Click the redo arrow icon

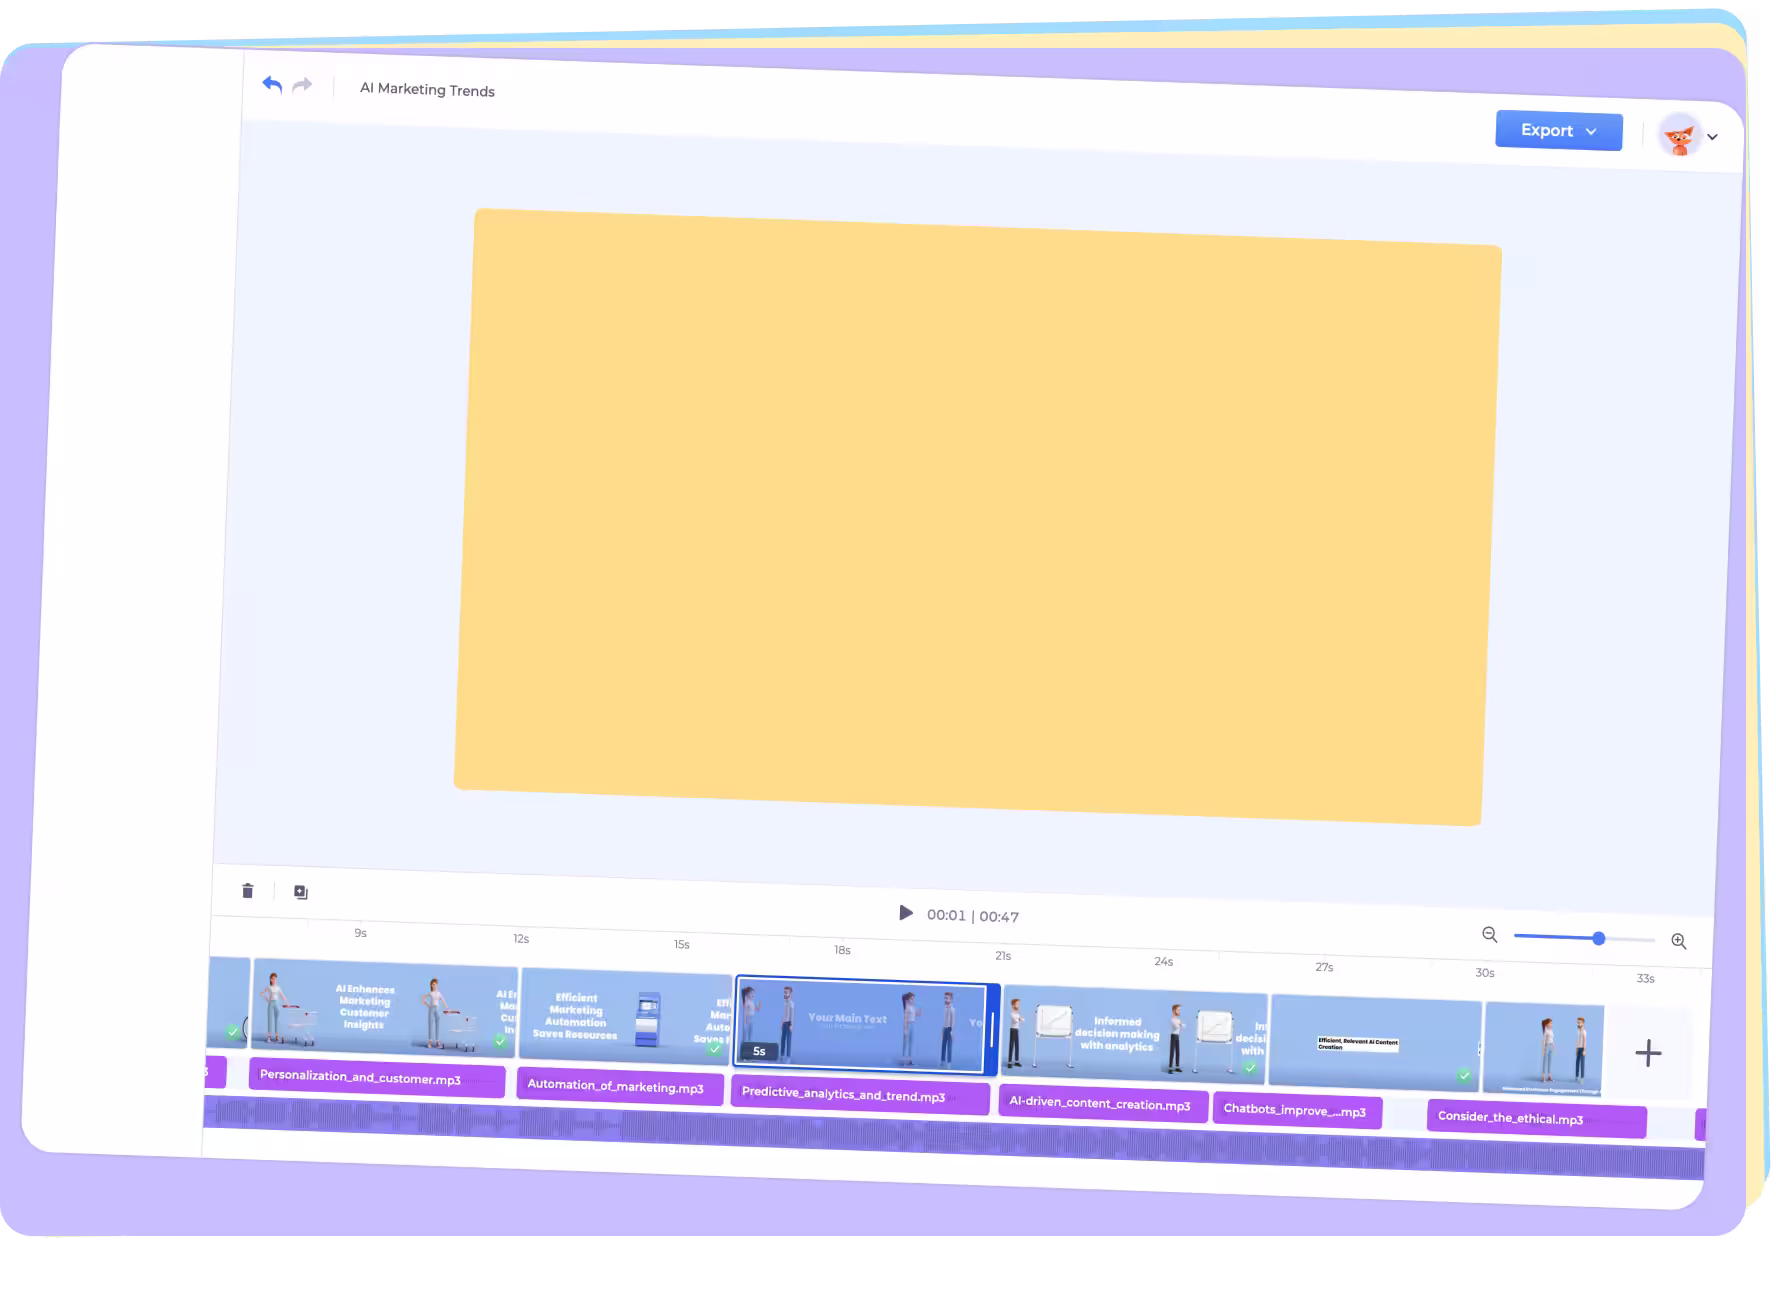(x=303, y=86)
